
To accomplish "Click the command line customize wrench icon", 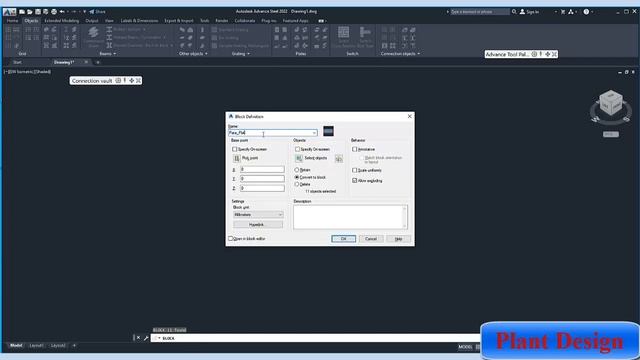I will coord(146,338).
